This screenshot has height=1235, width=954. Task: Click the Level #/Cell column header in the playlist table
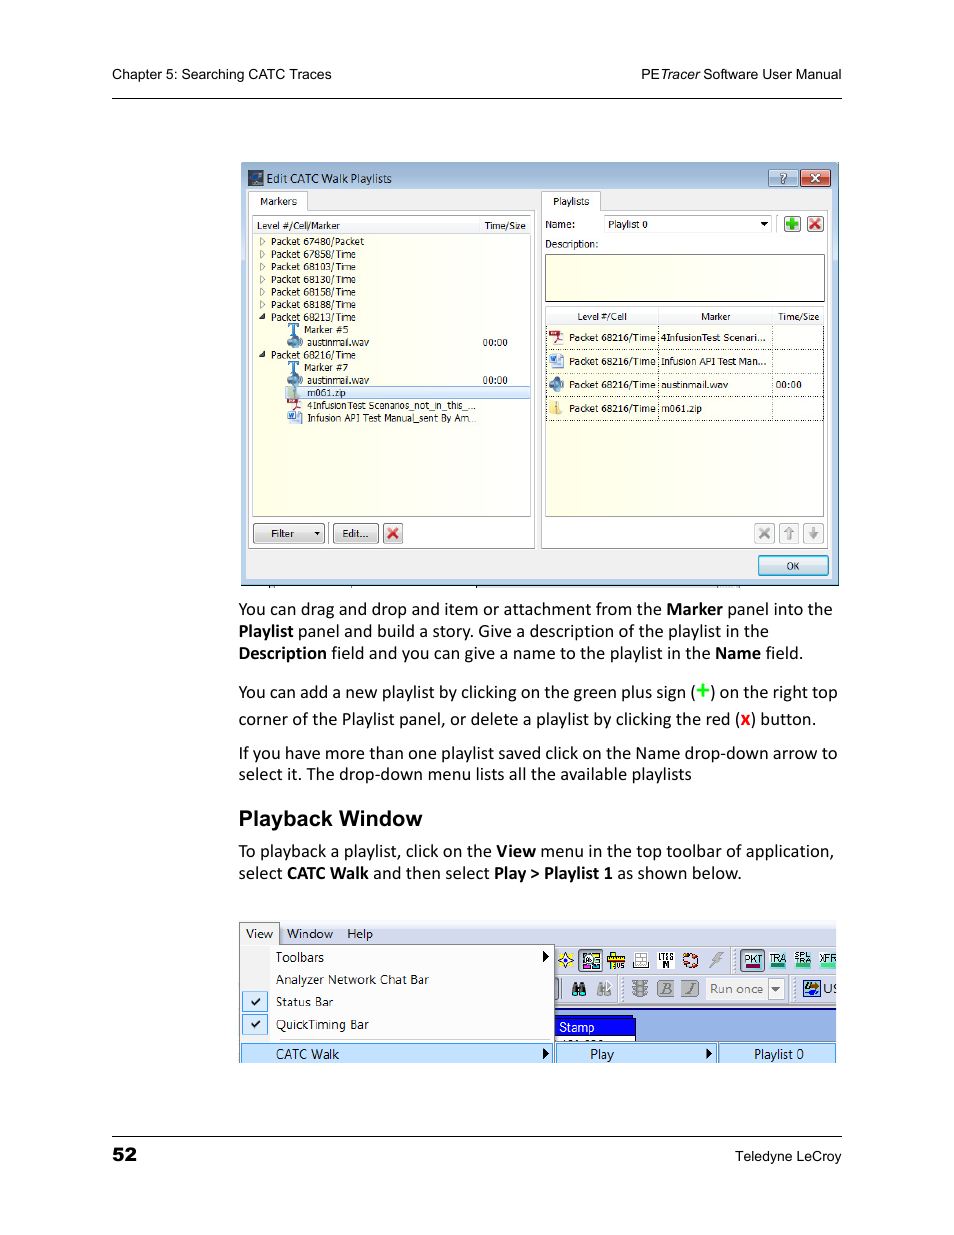(x=602, y=317)
